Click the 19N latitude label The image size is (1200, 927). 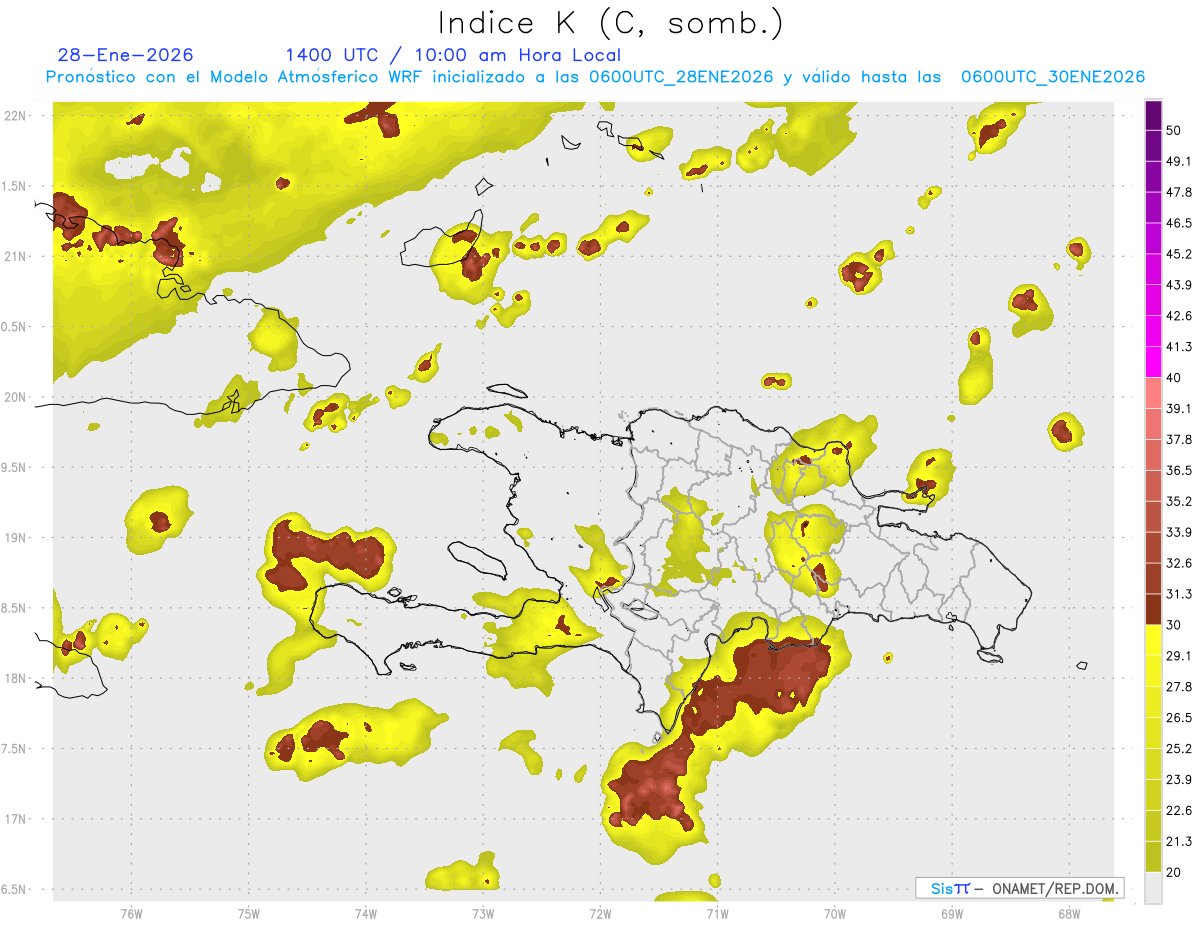click(x=14, y=538)
